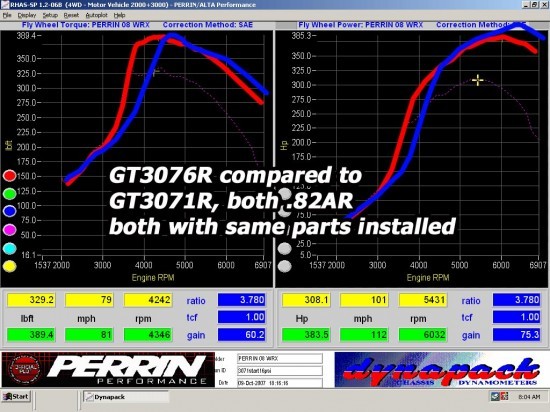Click the bottom grey dot on power graph
This screenshot has height=412, width=550.
pos(284,266)
